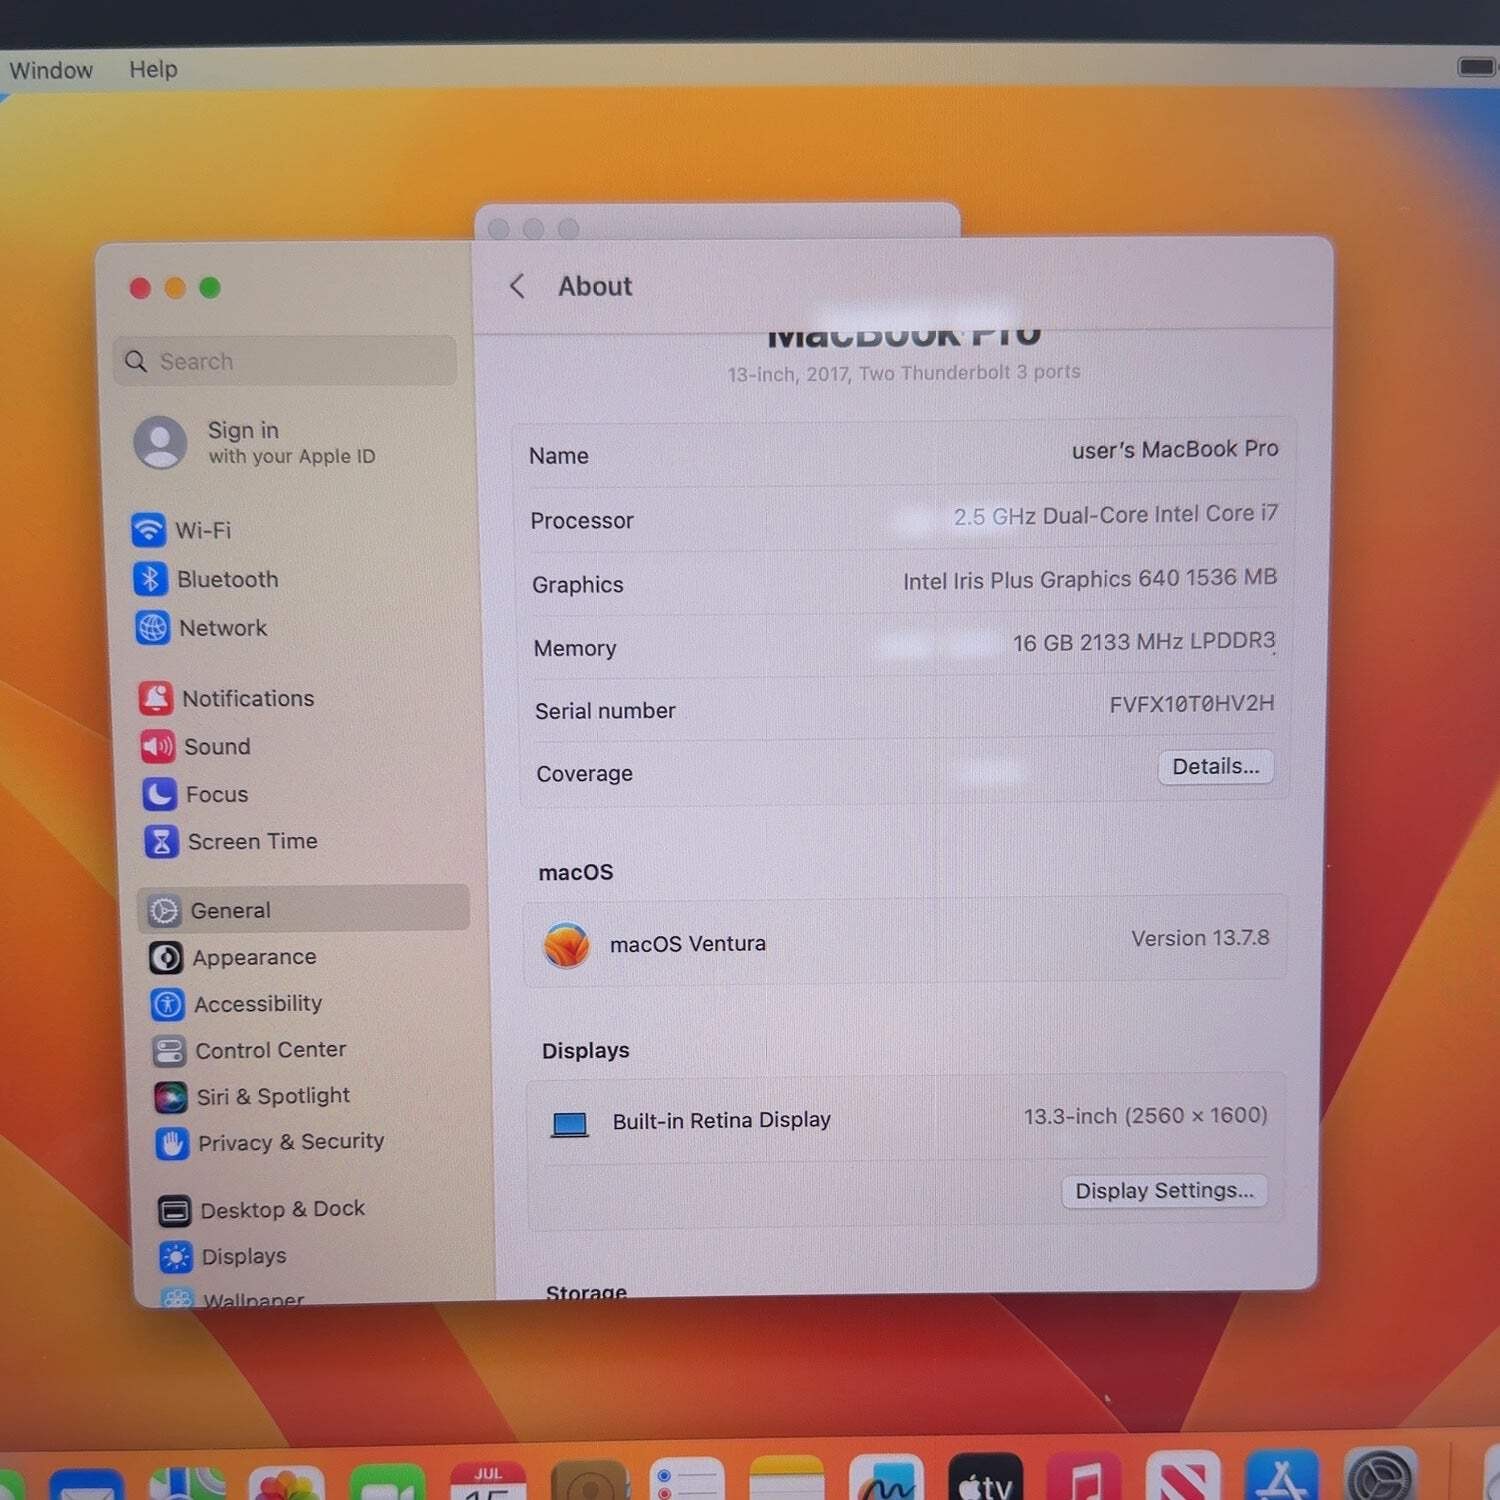Select General in the sidebar
Viewport: 1500px width, 1500px height.
coord(304,909)
